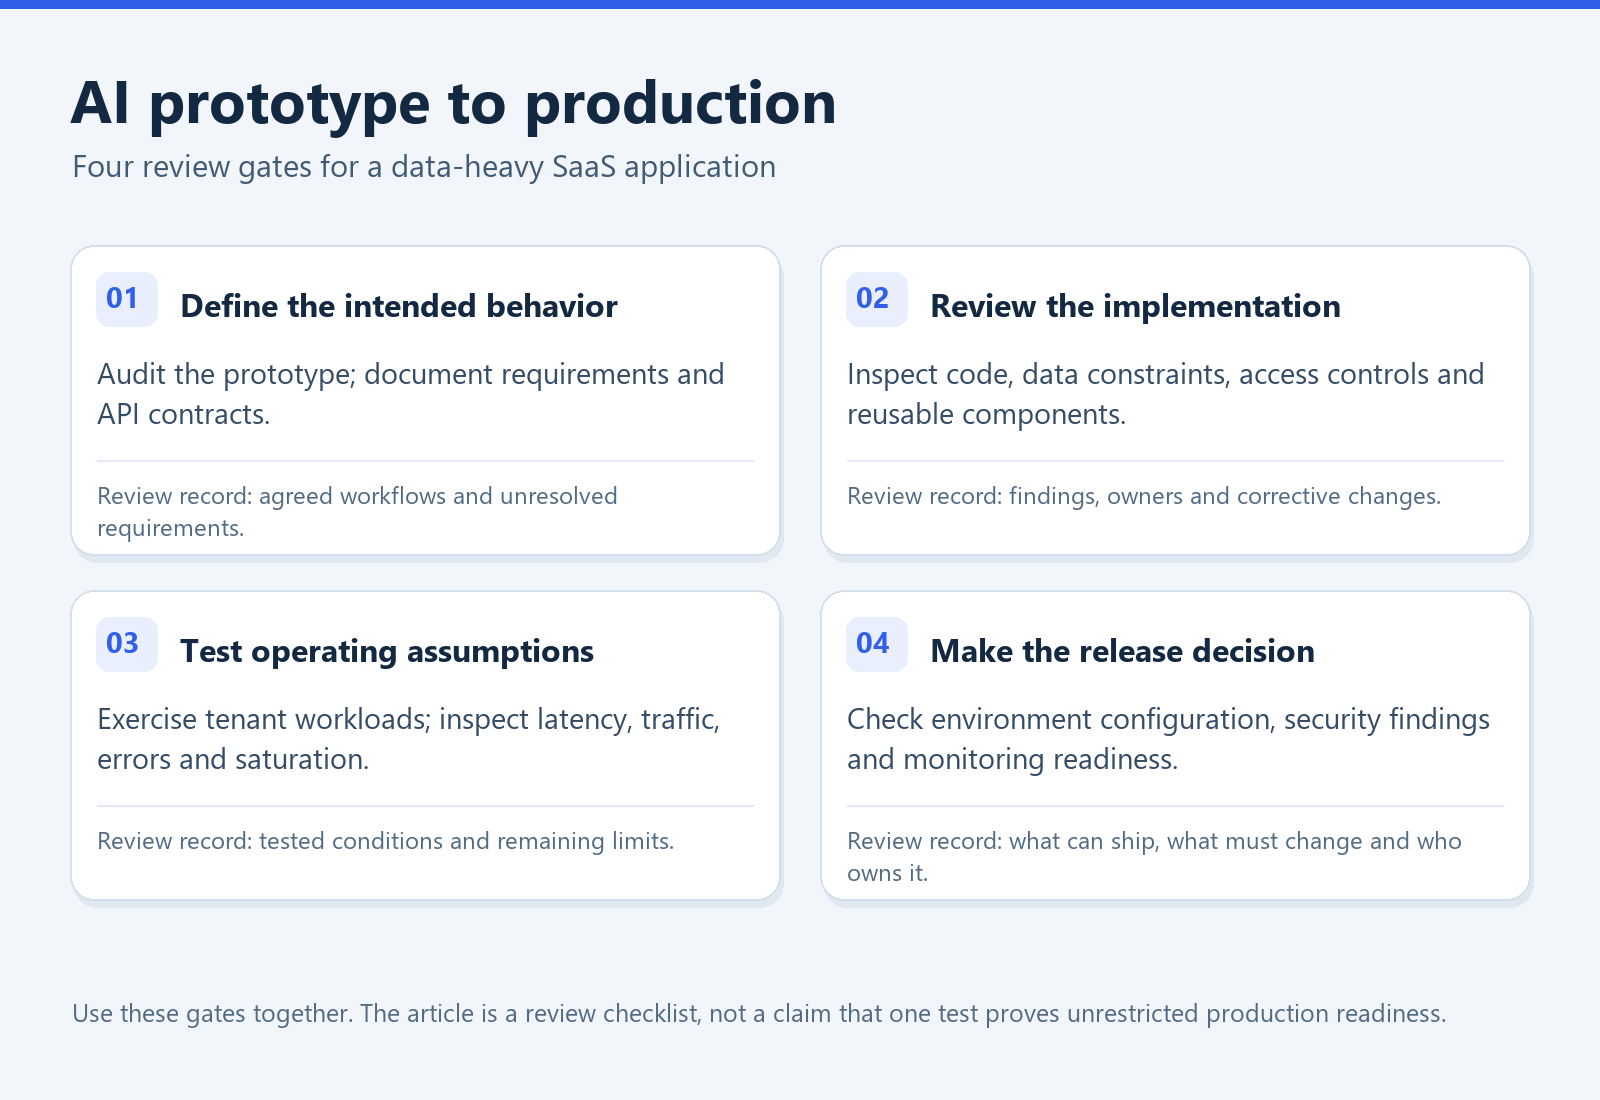Select the 'AI prototype to production' title
Screen dimensions: 1600x1100
click(x=454, y=104)
